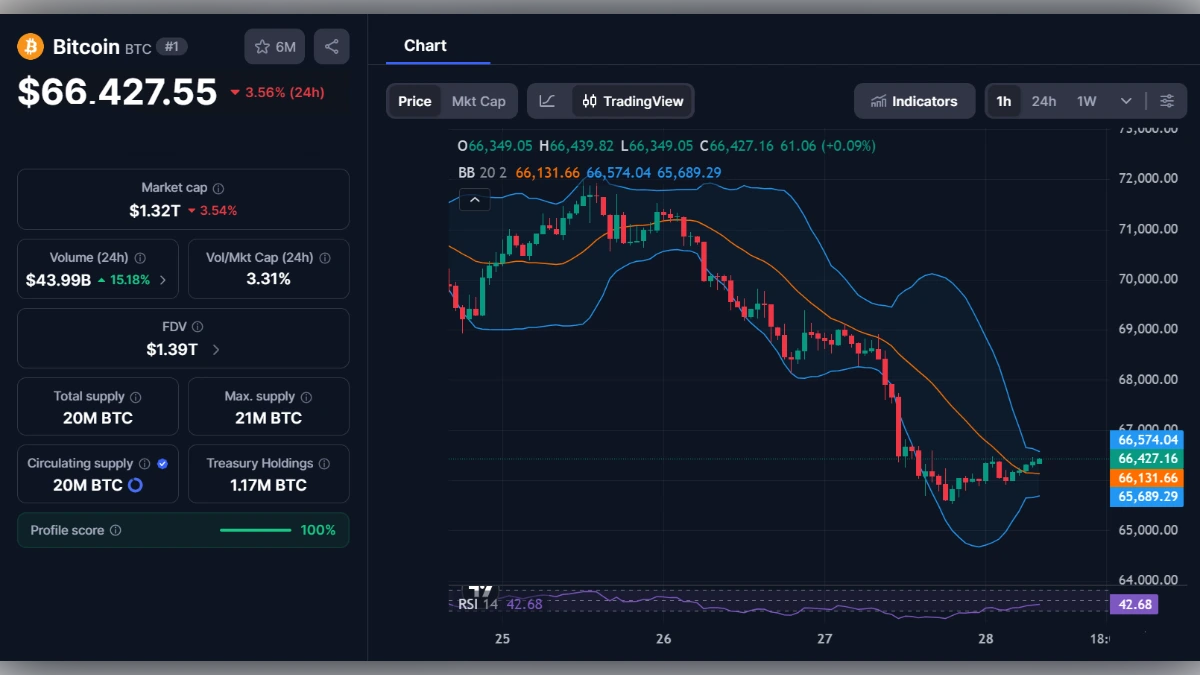
Task: Open the Indicators panel
Action: coord(913,100)
